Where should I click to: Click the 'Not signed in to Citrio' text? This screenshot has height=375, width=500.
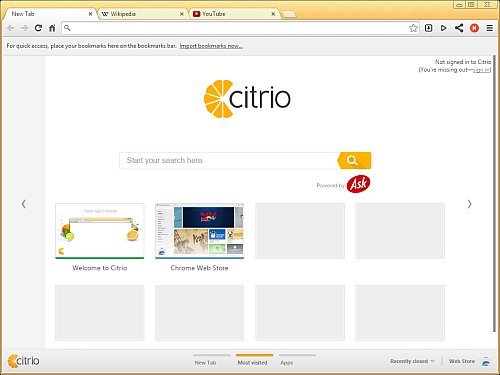click(463, 62)
